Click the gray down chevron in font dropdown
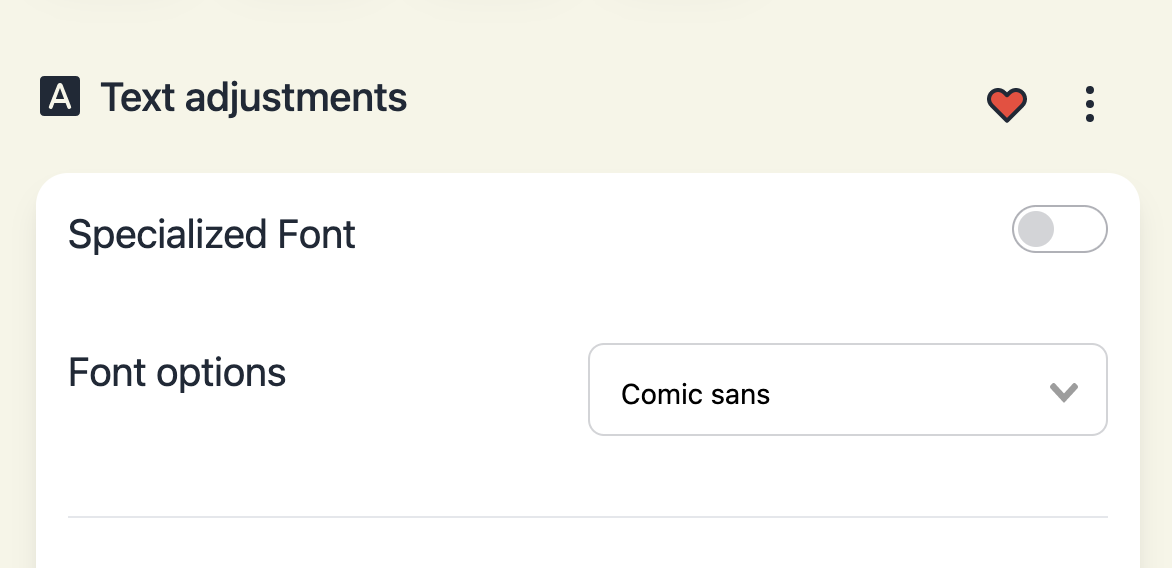The width and height of the screenshot is (1172, 568). click(x=1063, y=392)
